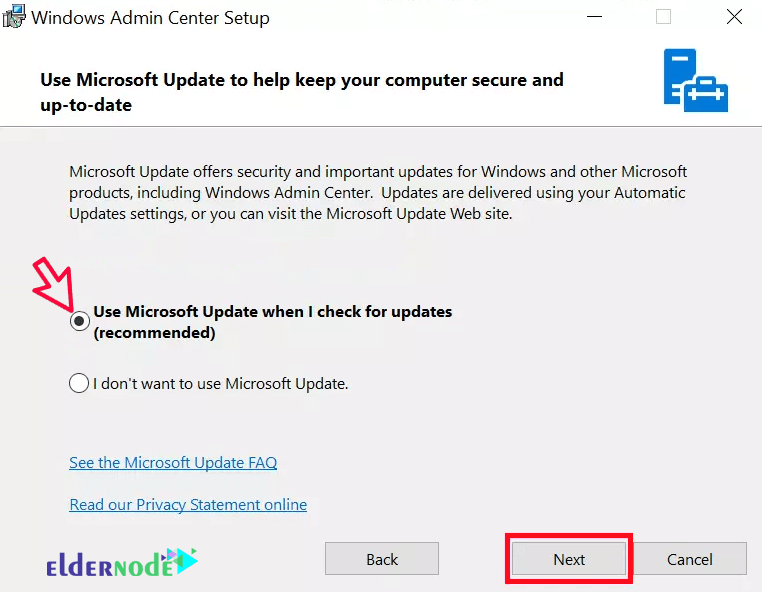
Task: Minimize the Windows Admin Center Setup window
Action: tap(594, 17)
